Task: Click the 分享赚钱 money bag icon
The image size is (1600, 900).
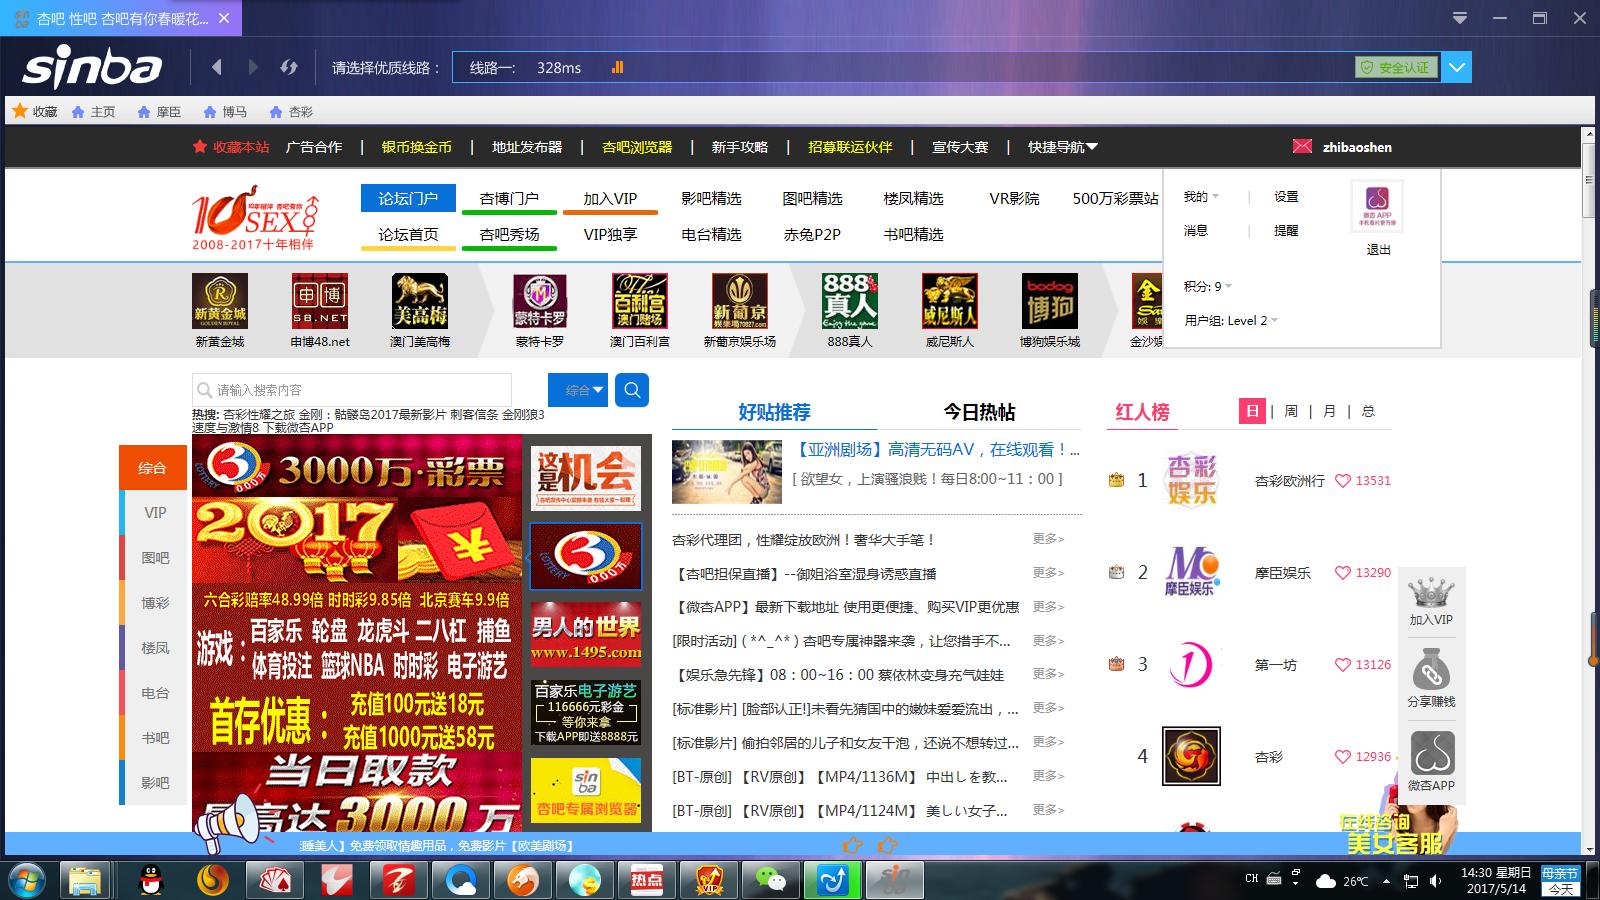Action: (x=1431, y=669)
